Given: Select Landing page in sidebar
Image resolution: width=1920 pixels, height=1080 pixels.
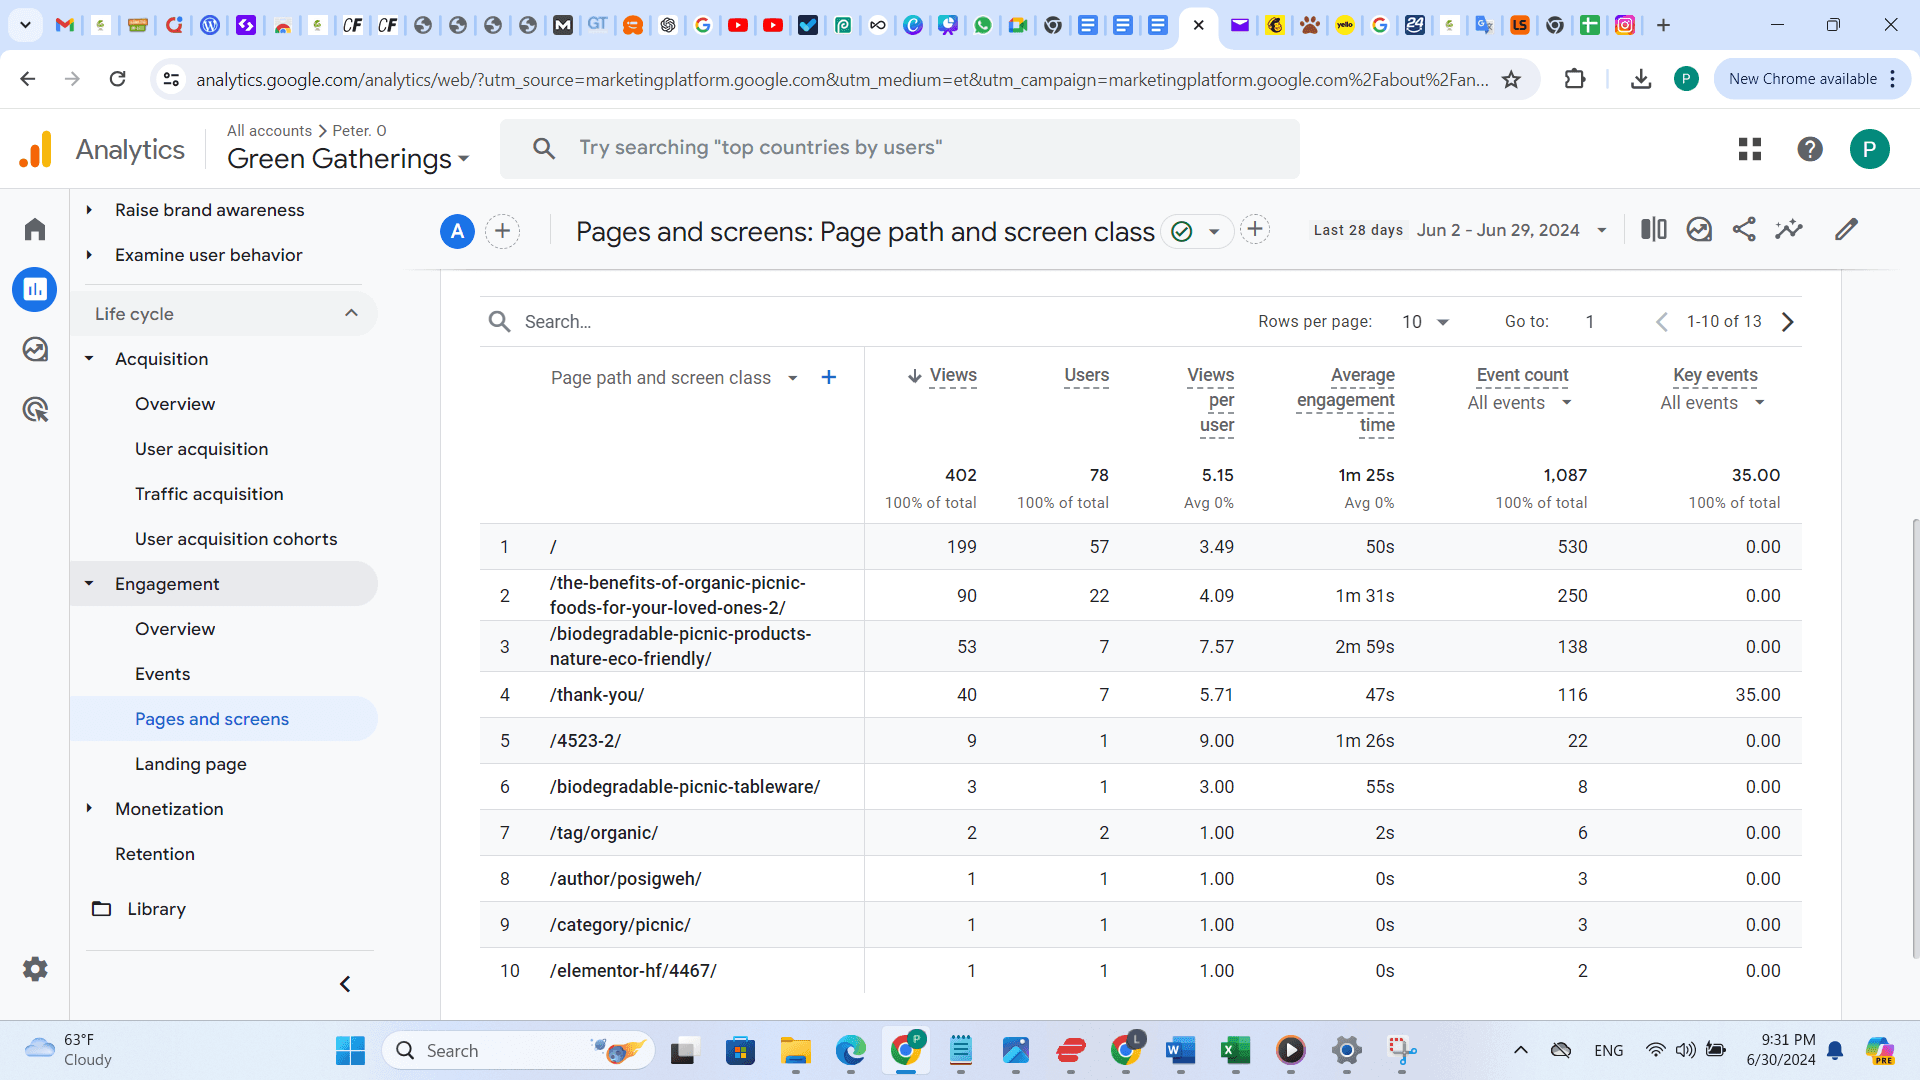Looking at the screenshot, I should (x=191, y=764).
